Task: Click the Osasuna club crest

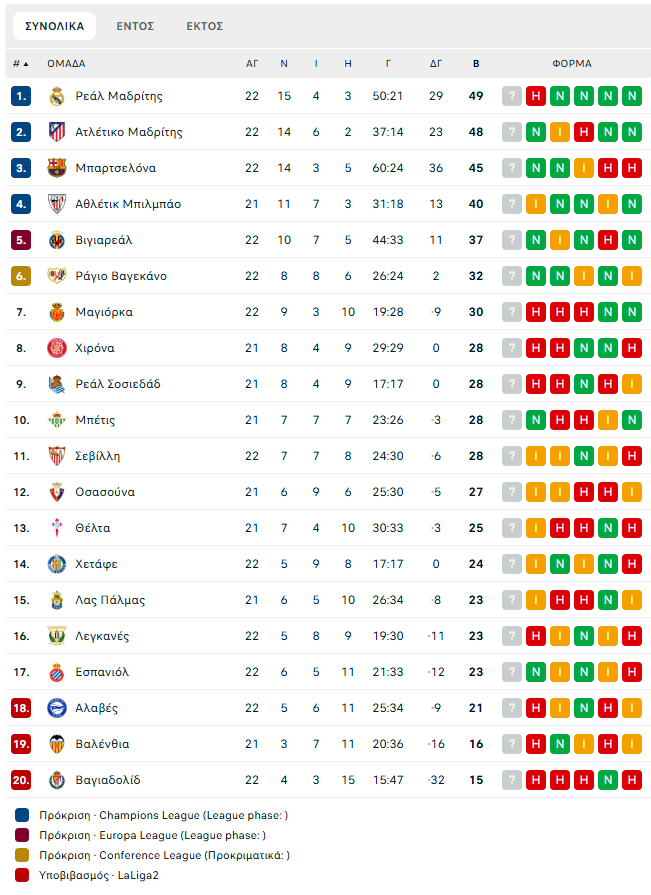Action: tap(56, 492)
